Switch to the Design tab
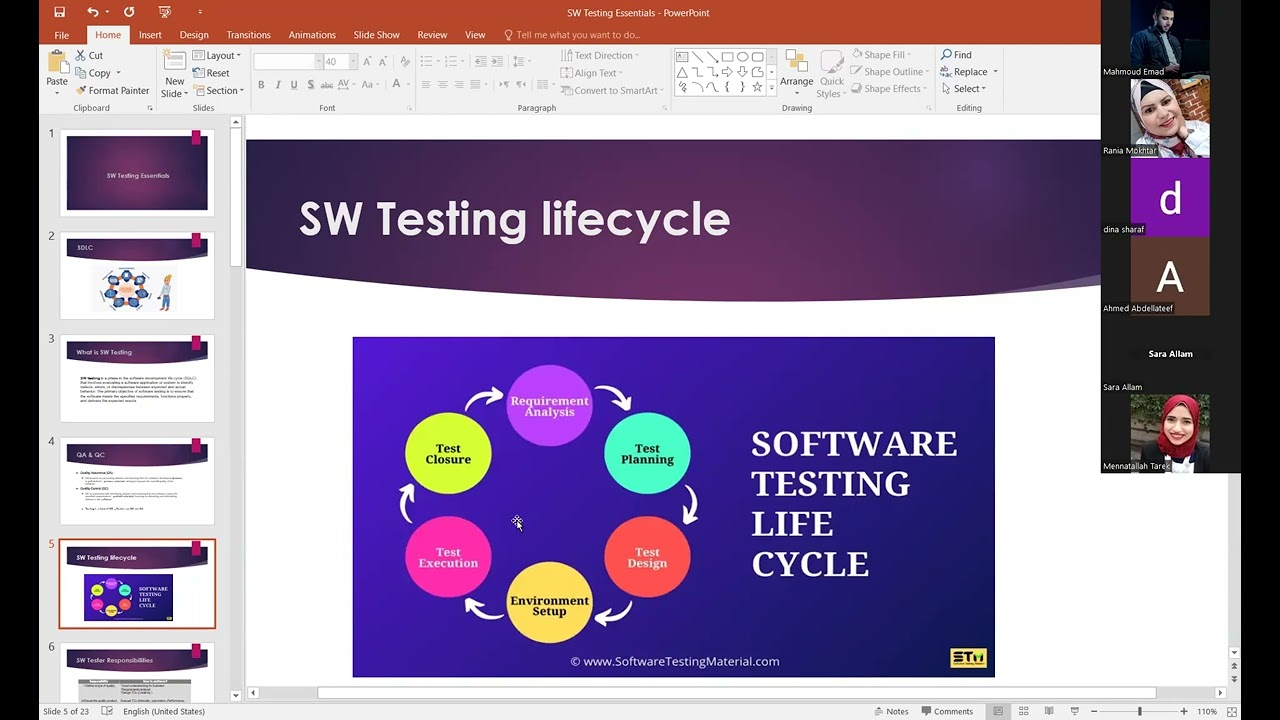 (194, 35)
